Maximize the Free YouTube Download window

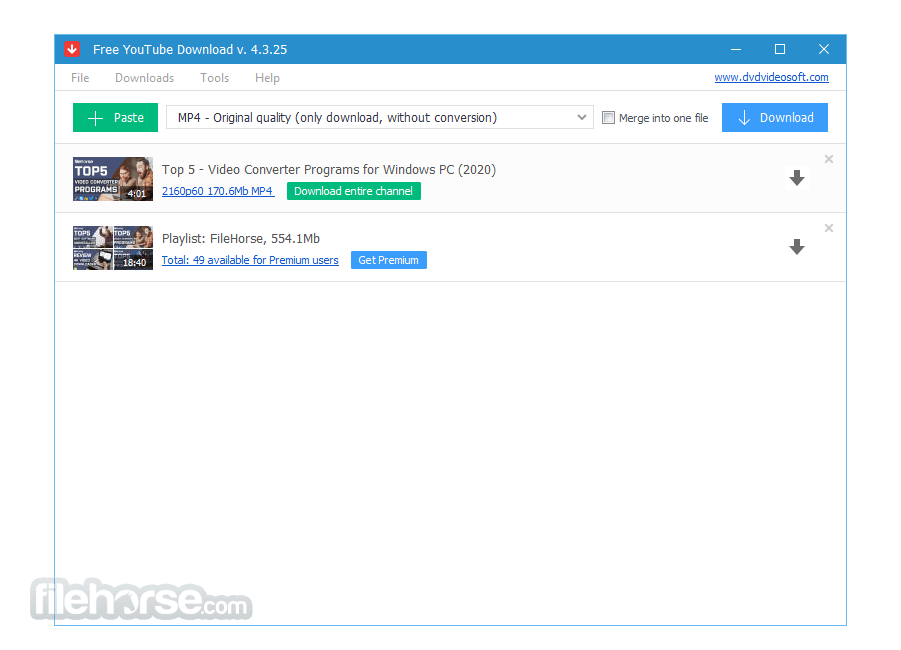point(780,49)
